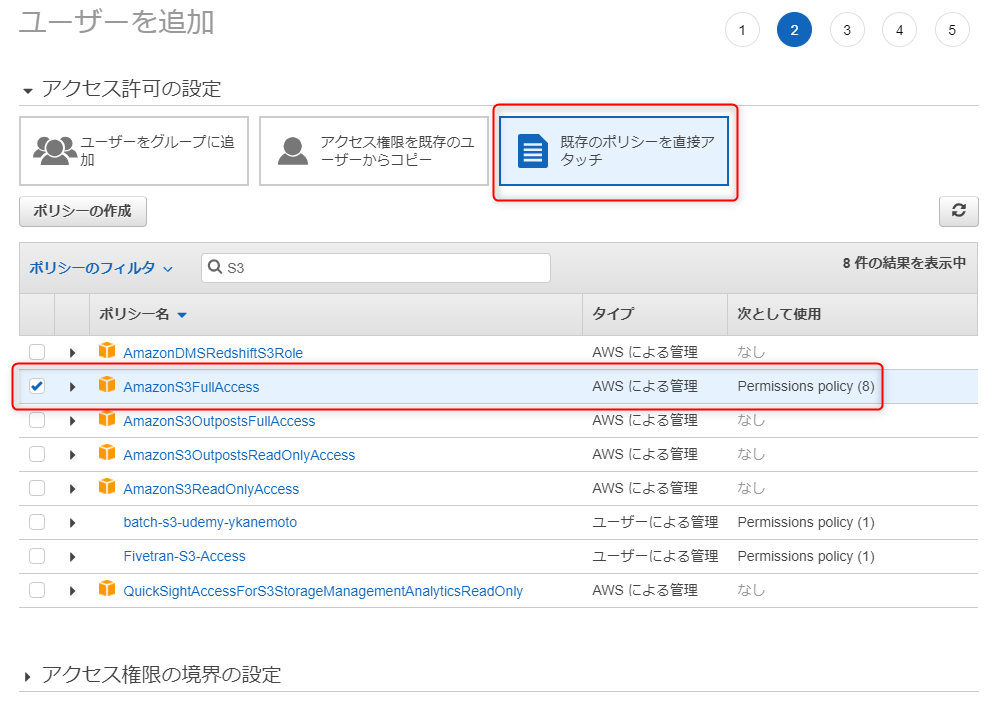Click ユーザーによる管理 in Fivetran-S3-Access row
The width and height of the screenshot is (995, 724).
click(655, 556)
